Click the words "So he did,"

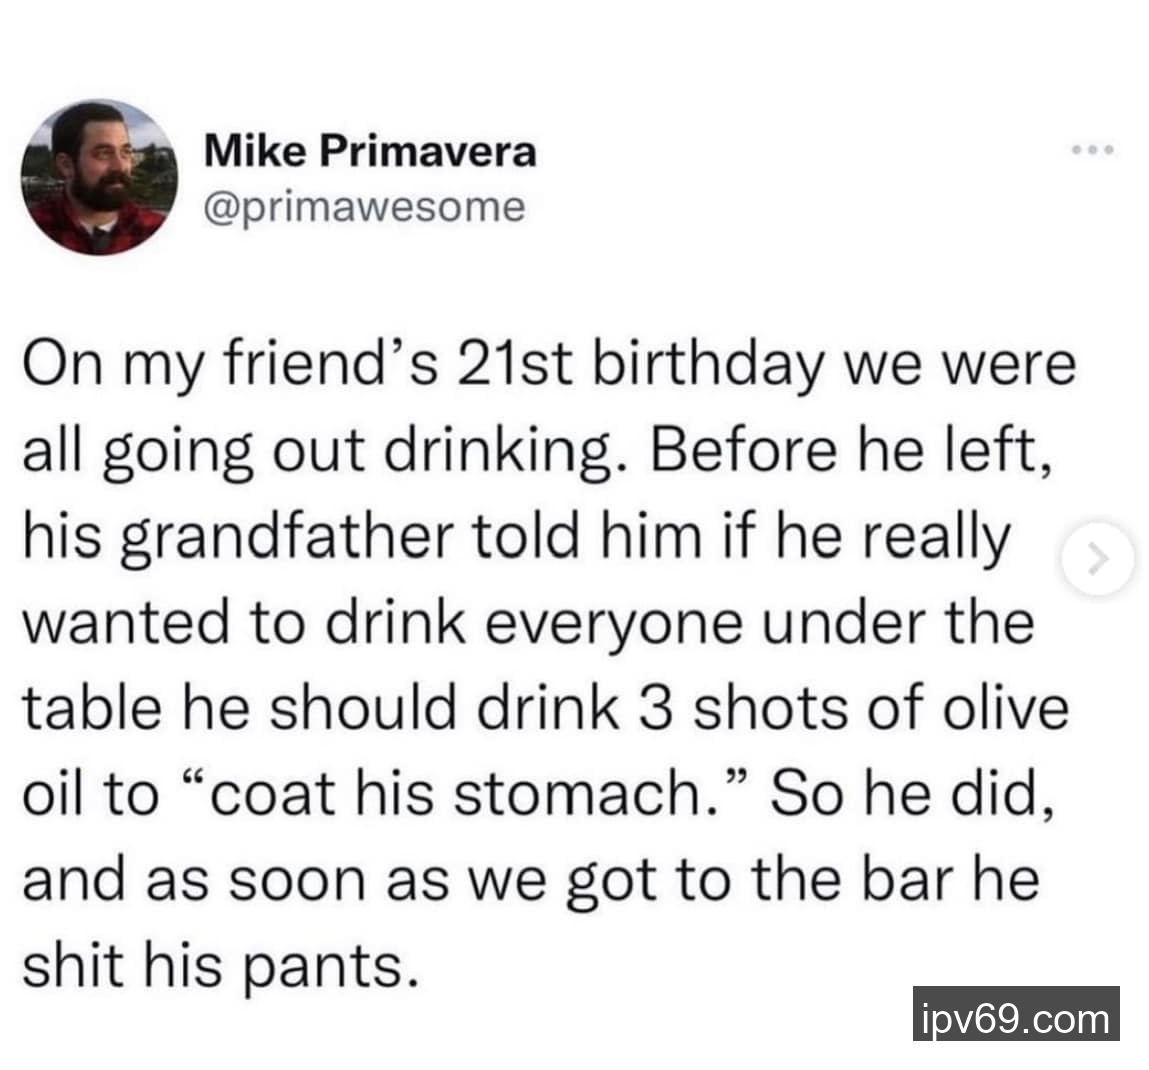coord(910,795)
